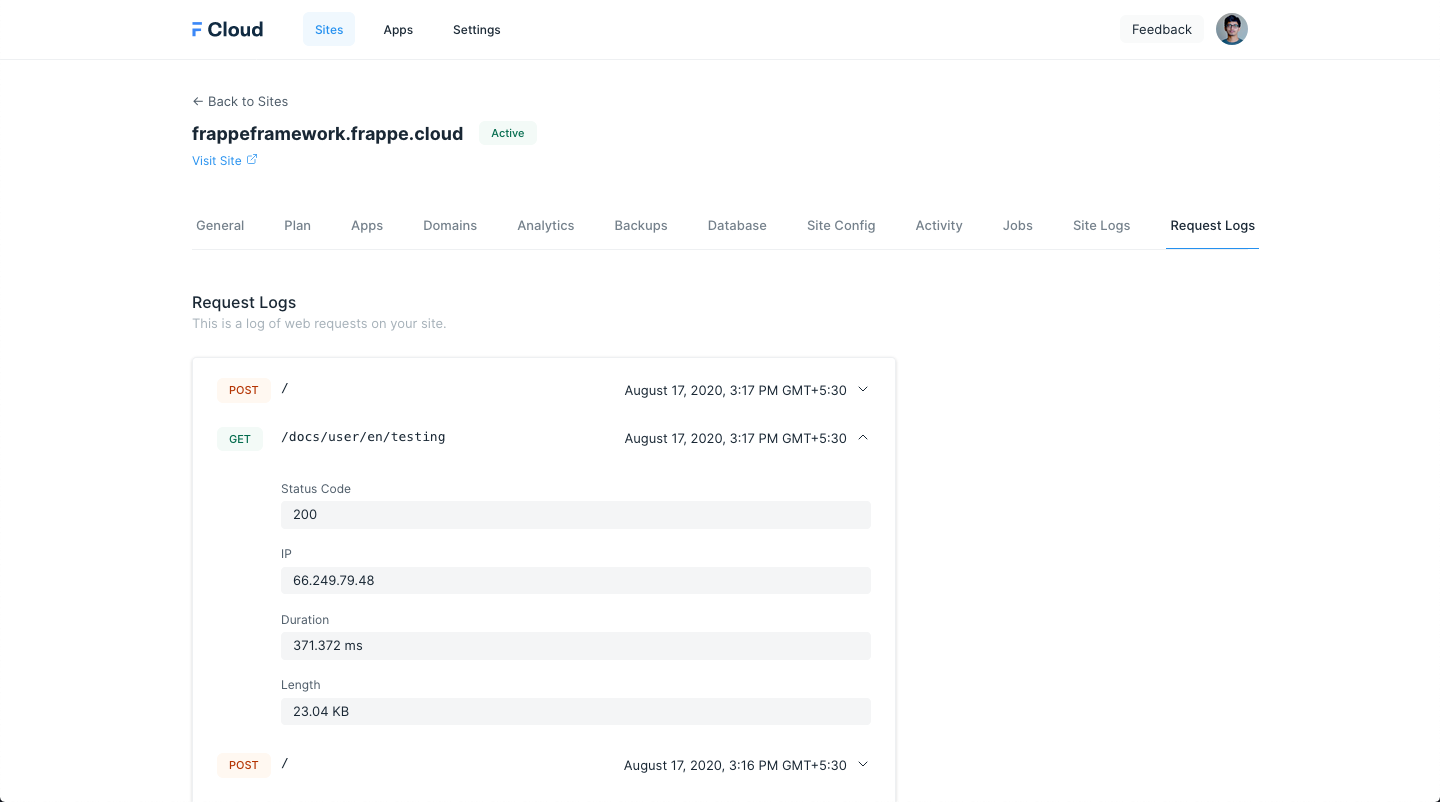Viewport: 1440px width, 802px height.
Task: Collapse the /docs/user/en/testing GET request
Action: pos(863,438)
